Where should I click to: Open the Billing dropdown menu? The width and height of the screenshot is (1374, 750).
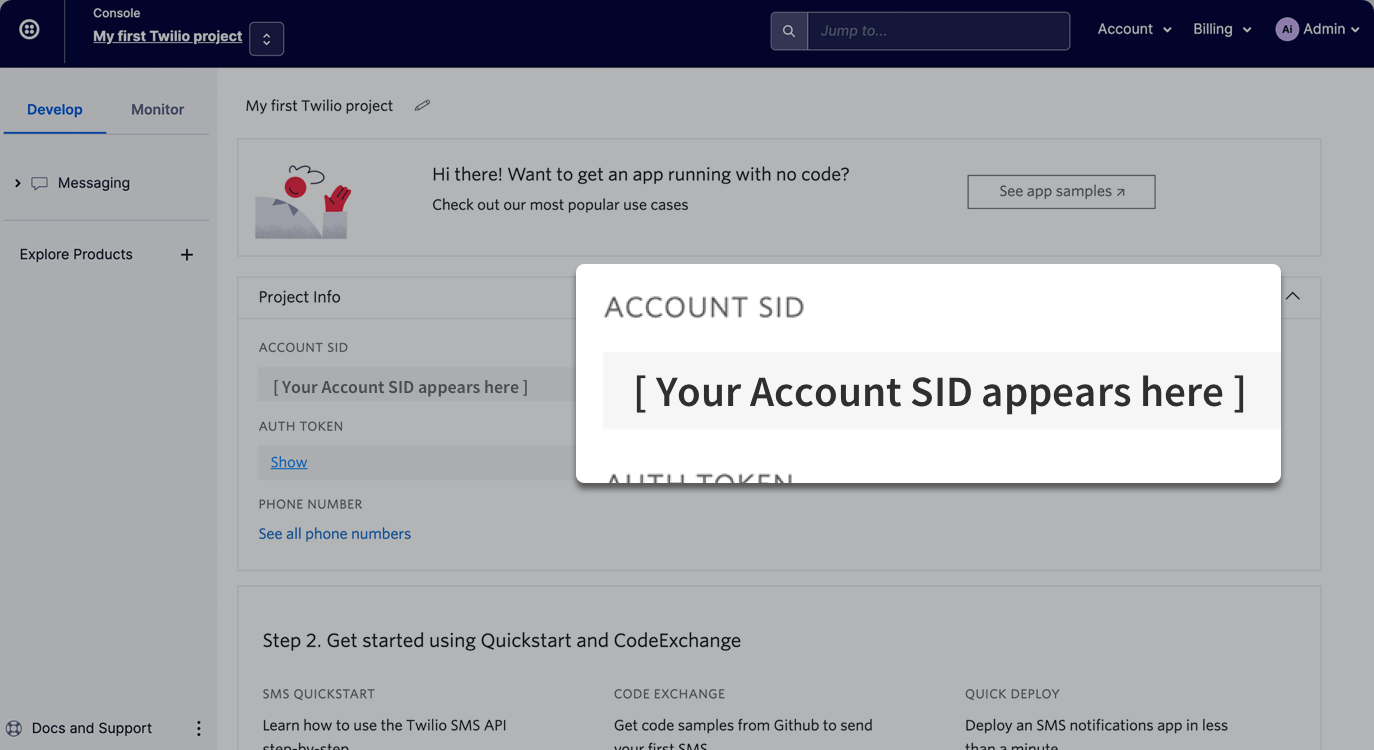click(1222, 29)
